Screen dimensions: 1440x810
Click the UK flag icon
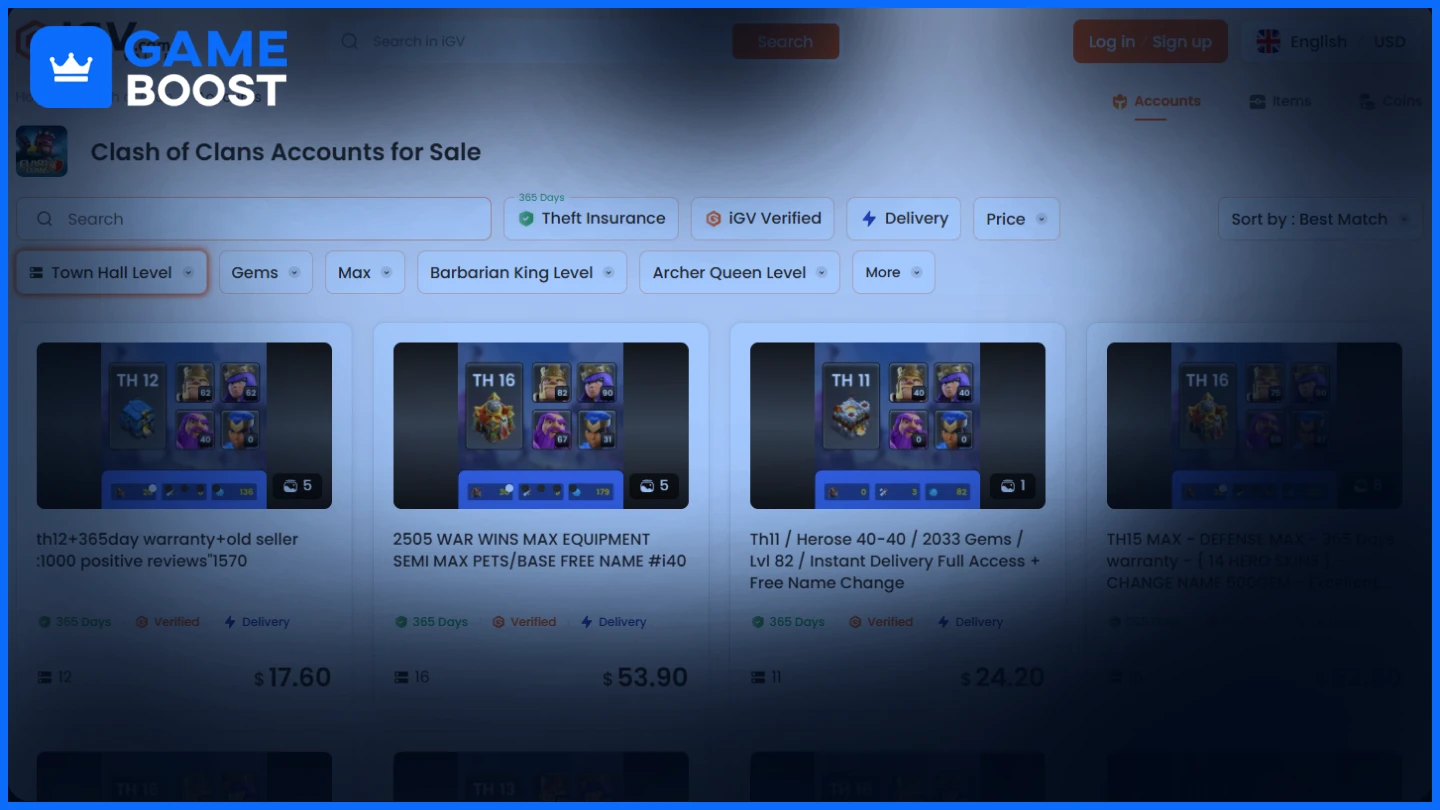pos(1268,42)
